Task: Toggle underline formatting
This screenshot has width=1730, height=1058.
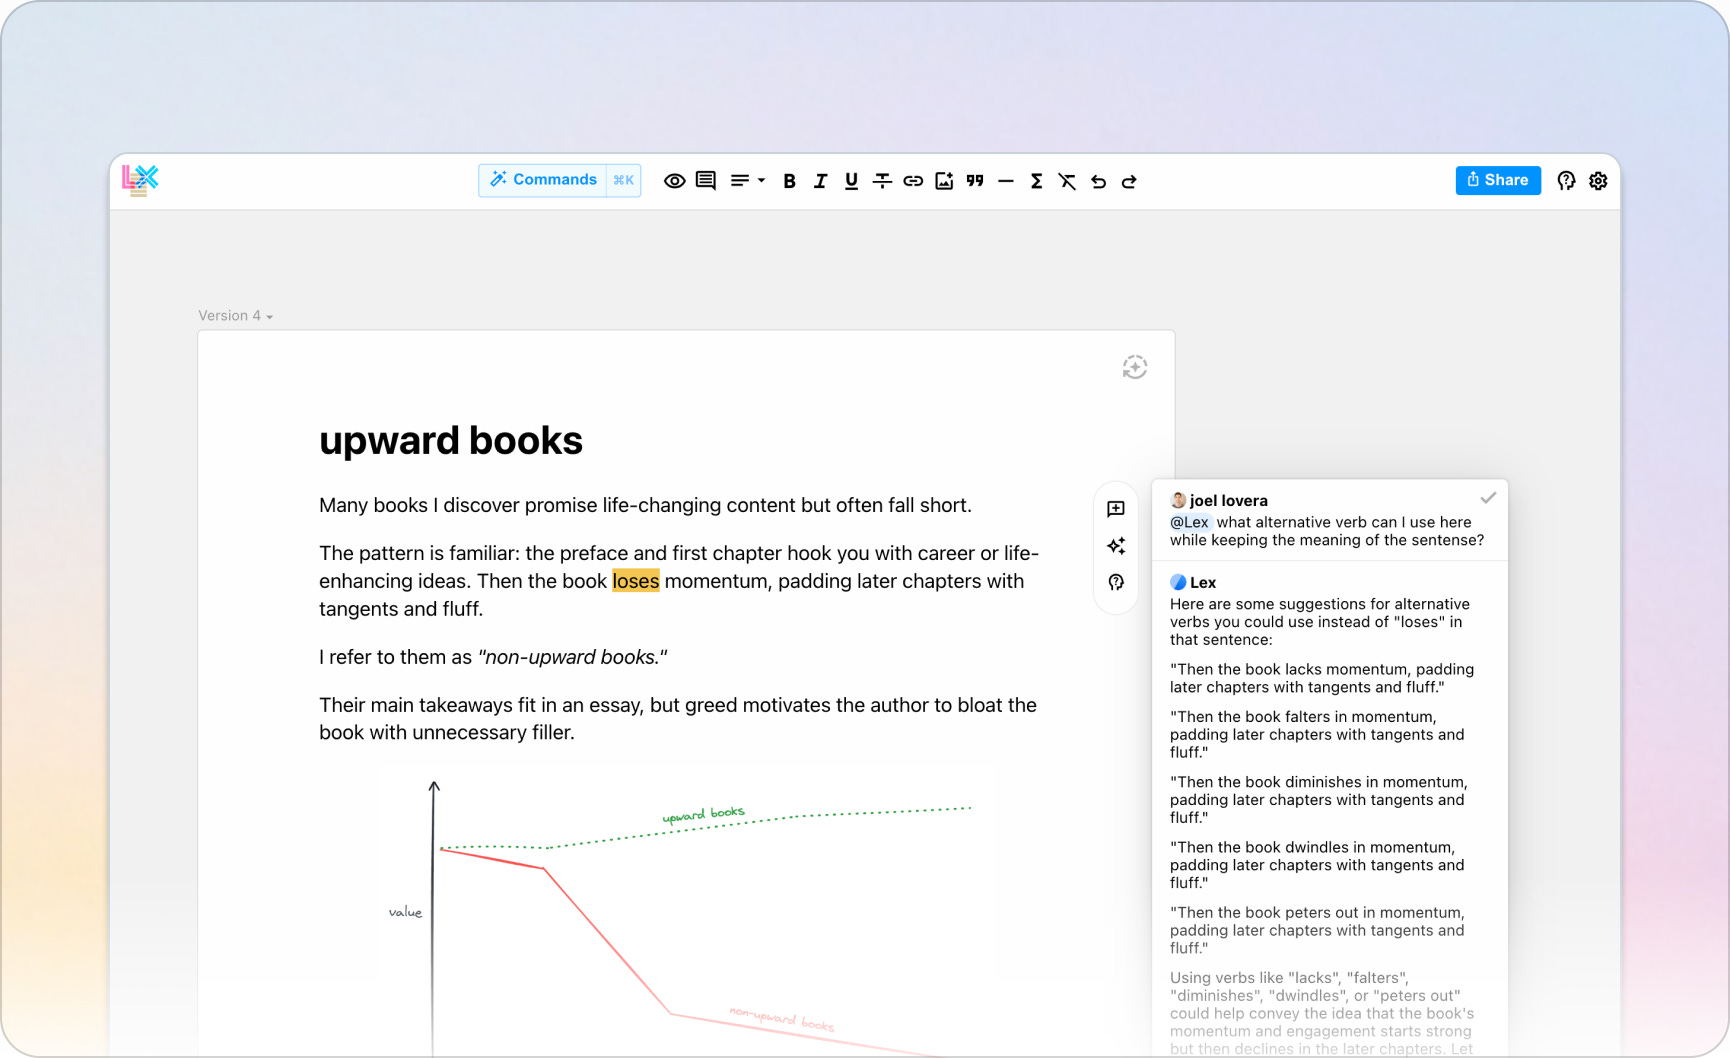Action: 851,181
